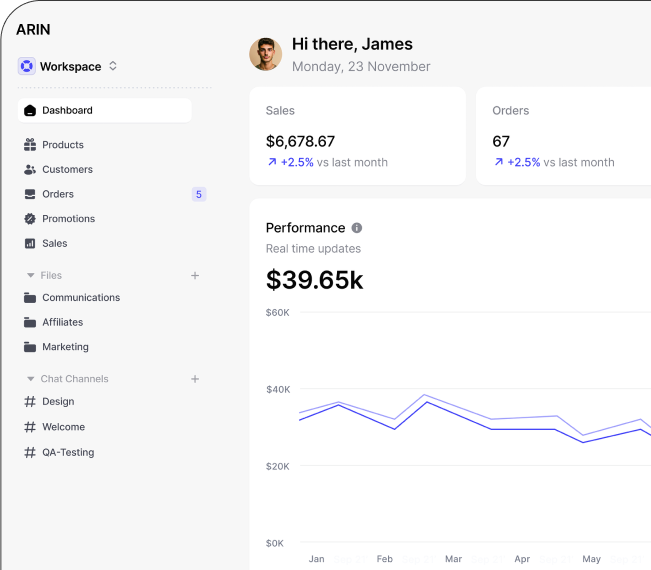Screen dimensions: 651x570
Task: Click the Affiliates folder icon
Action: [30, 322]
